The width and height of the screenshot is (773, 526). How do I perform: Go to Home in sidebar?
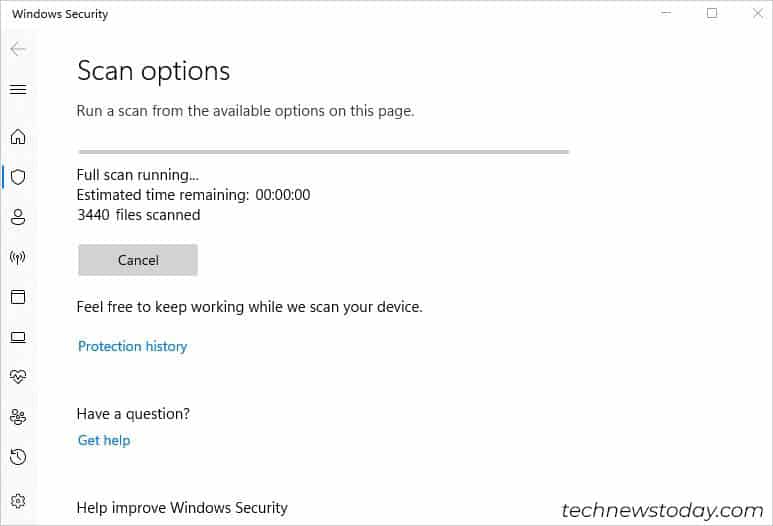(18, 137)
